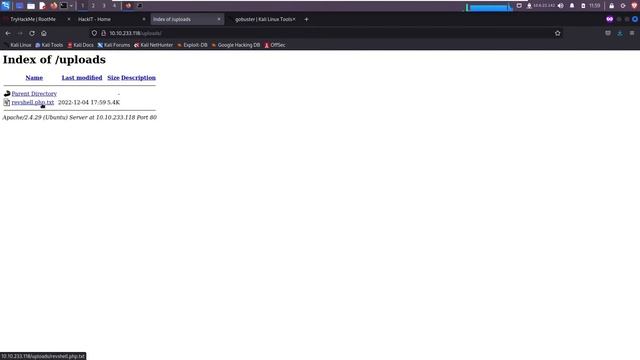The width and height of the screenshot is (640, 360).
Task: Open the volume control in system tray
Action: [561, 6]
